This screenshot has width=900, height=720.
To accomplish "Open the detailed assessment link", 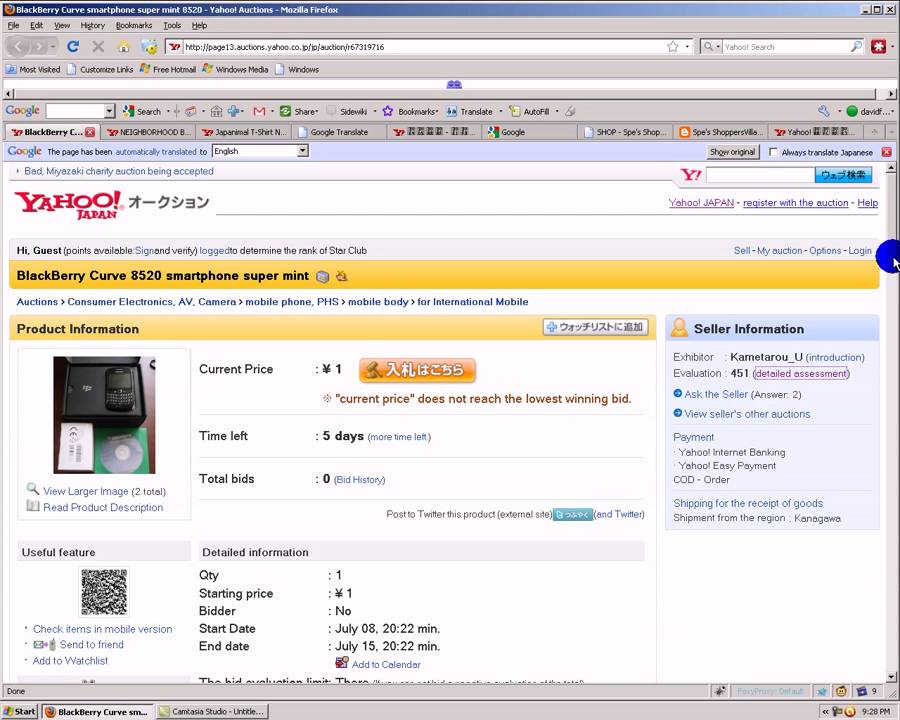I will [x=801, y=374].
